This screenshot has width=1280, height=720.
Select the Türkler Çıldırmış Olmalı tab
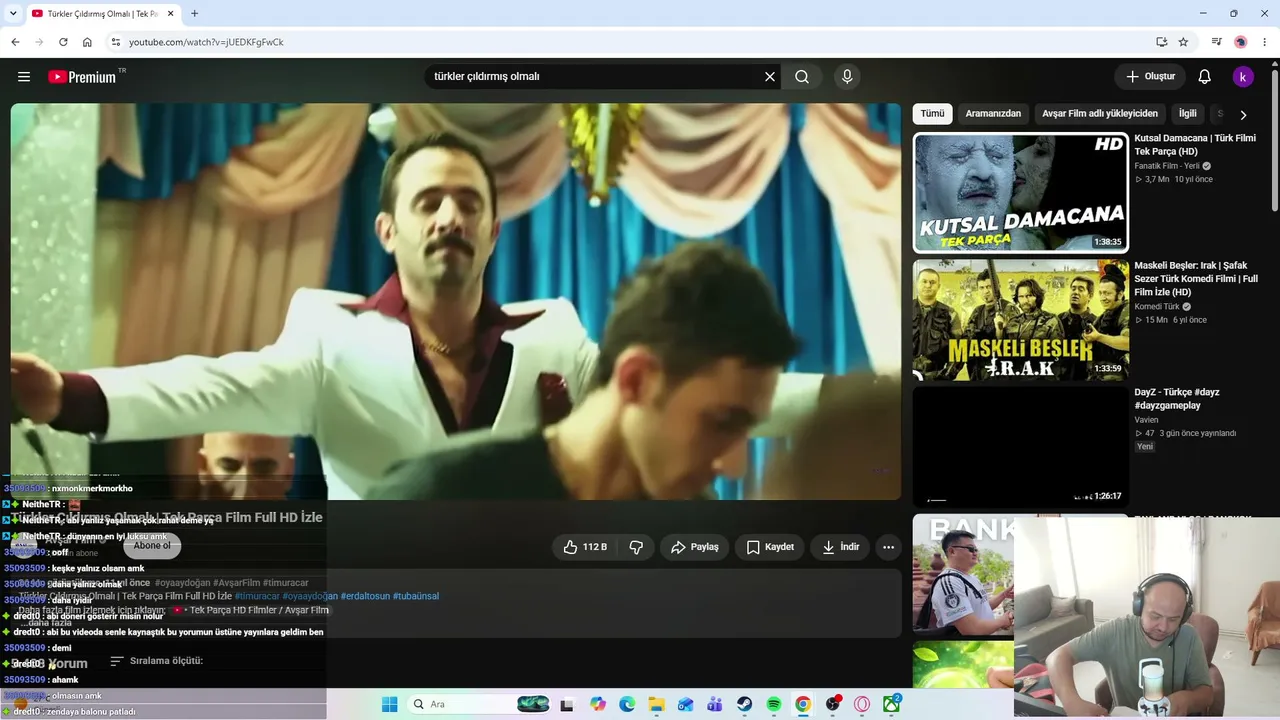(102, 14)
